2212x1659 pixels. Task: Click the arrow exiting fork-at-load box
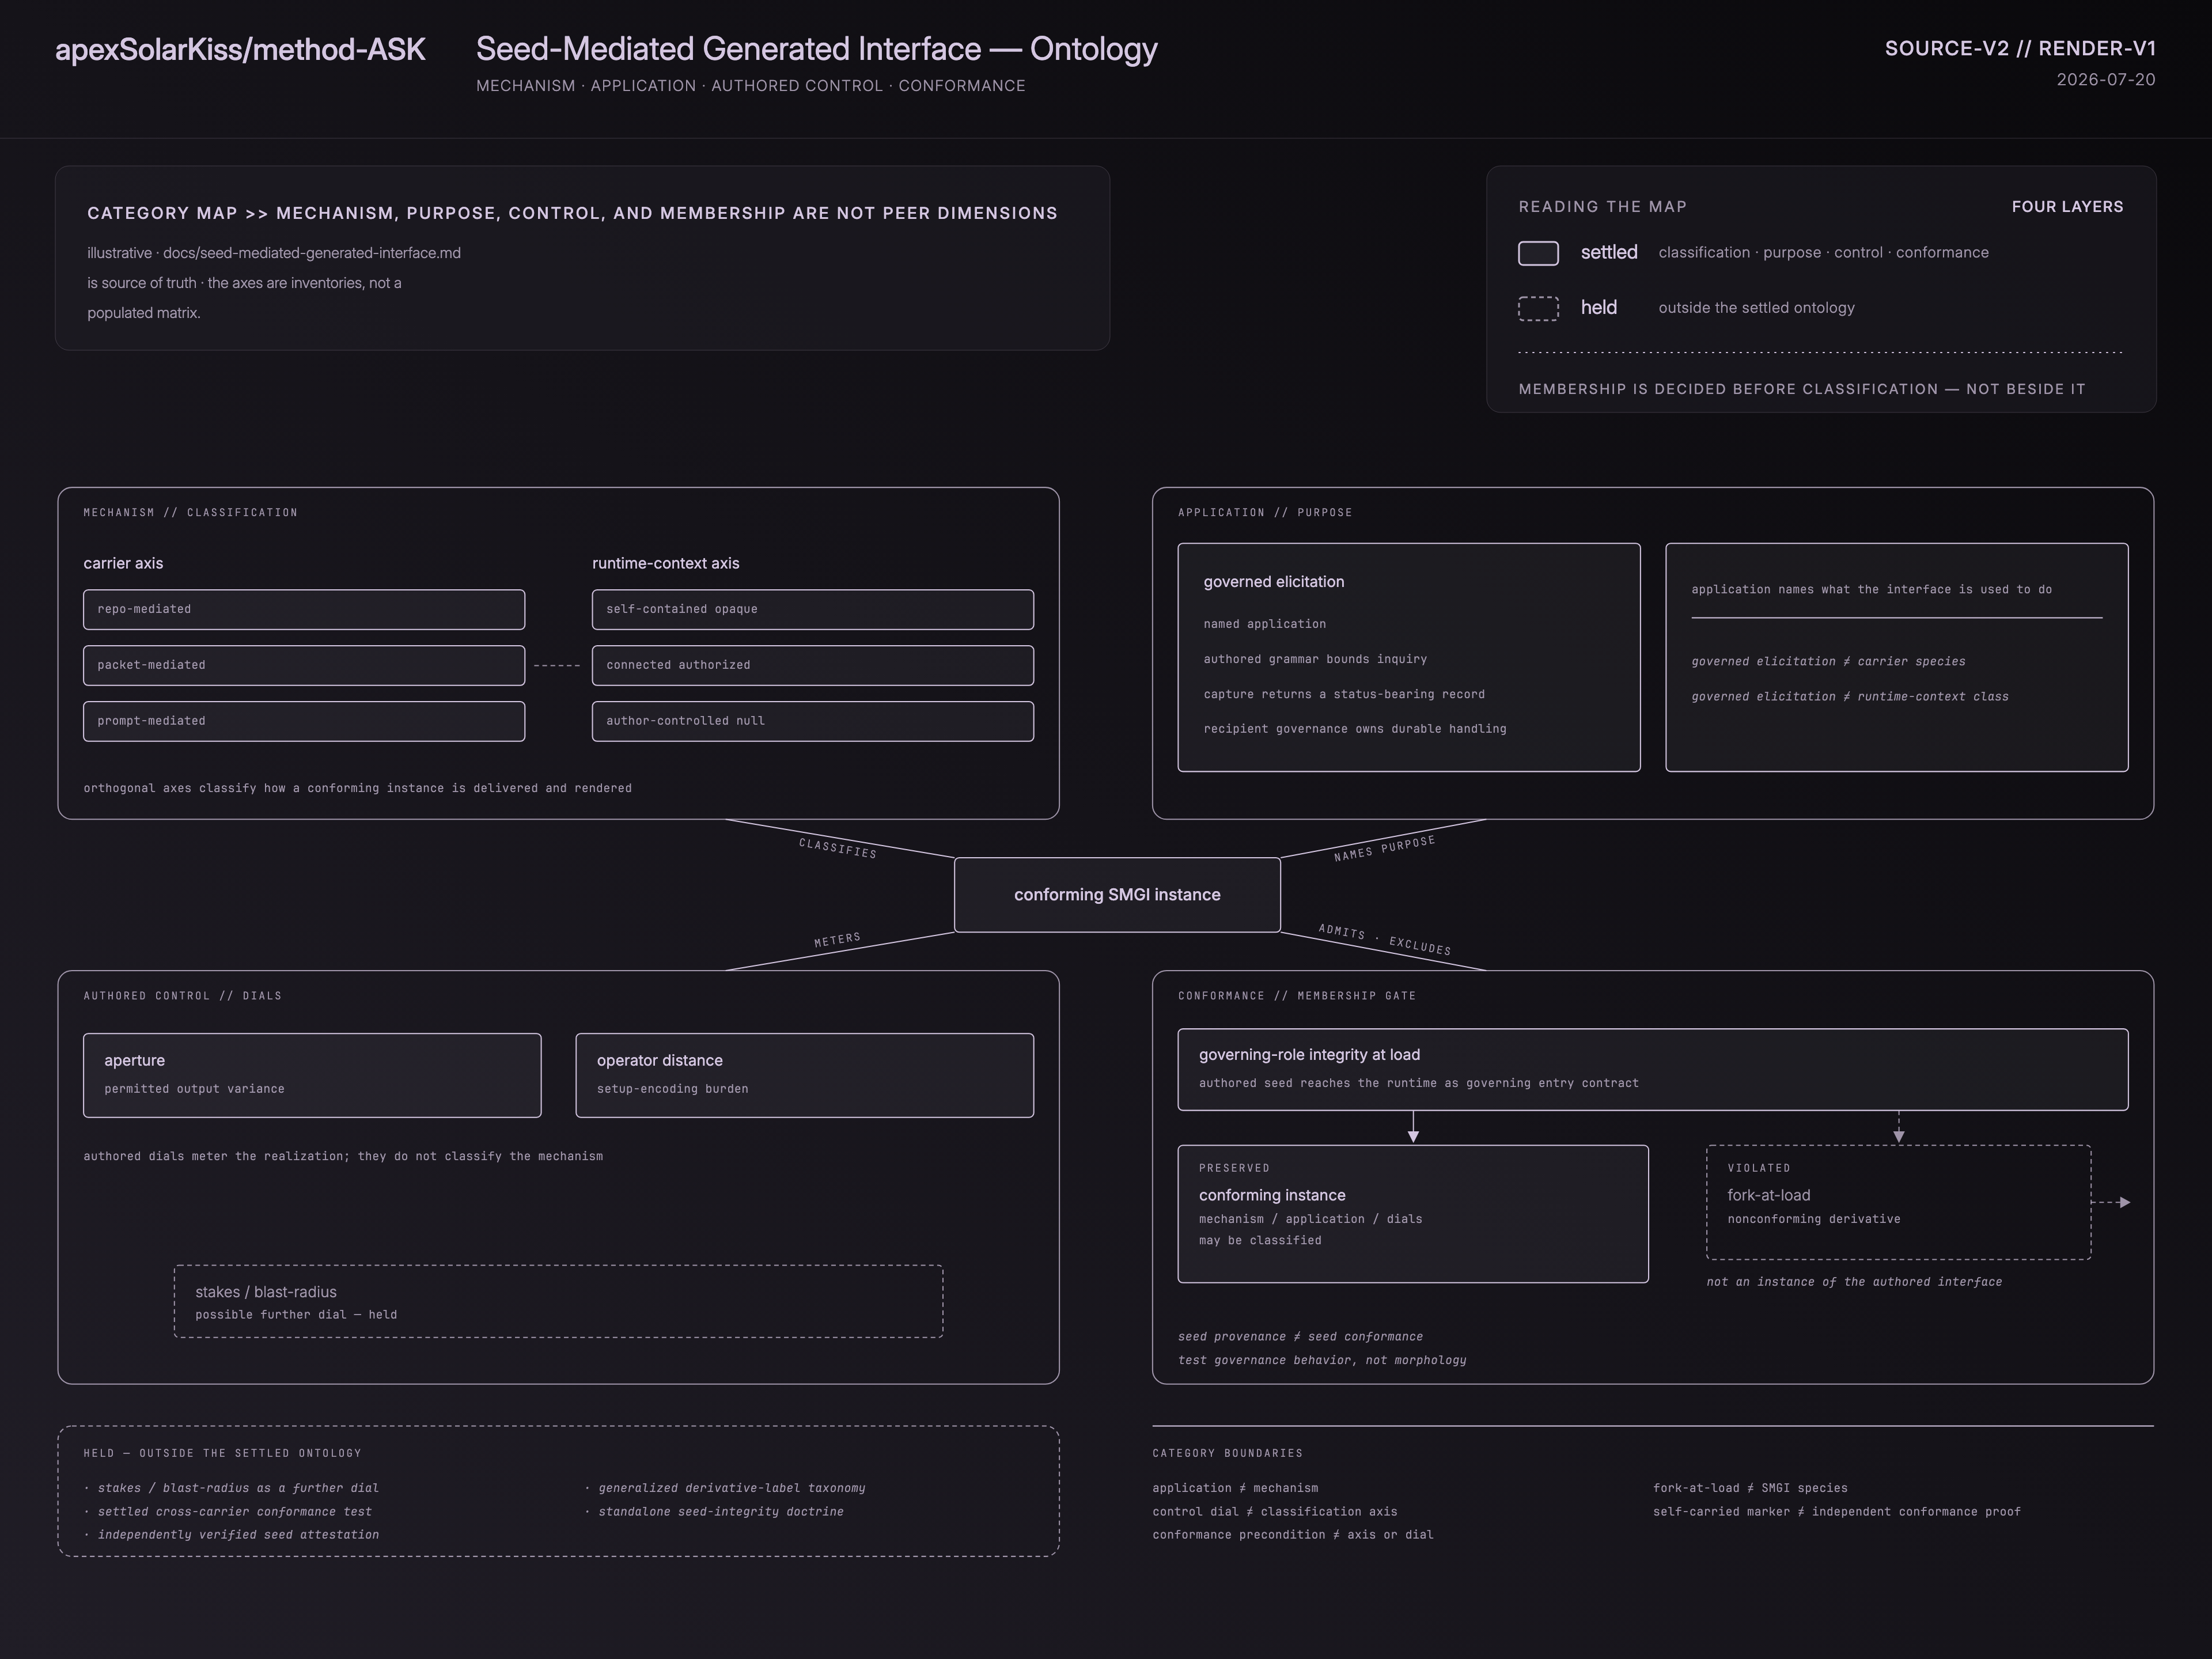click(2111, 1202)
